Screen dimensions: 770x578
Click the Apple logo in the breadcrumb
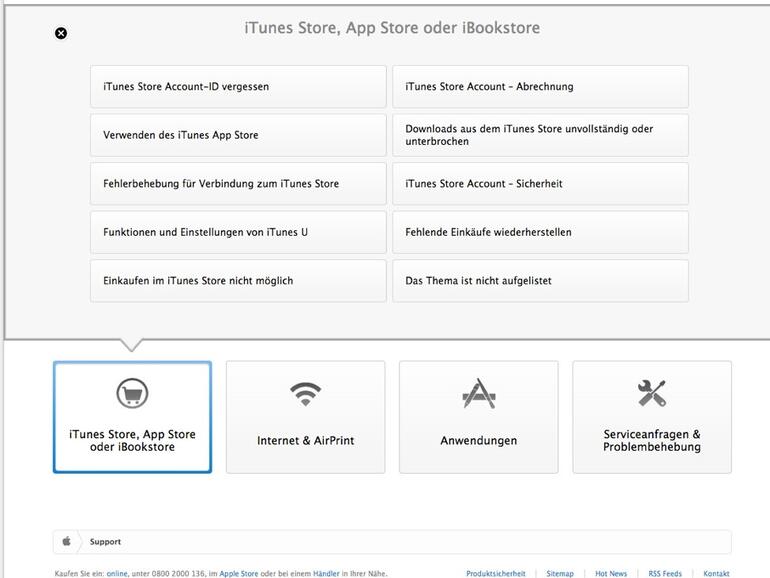click(x=67, y=541)
